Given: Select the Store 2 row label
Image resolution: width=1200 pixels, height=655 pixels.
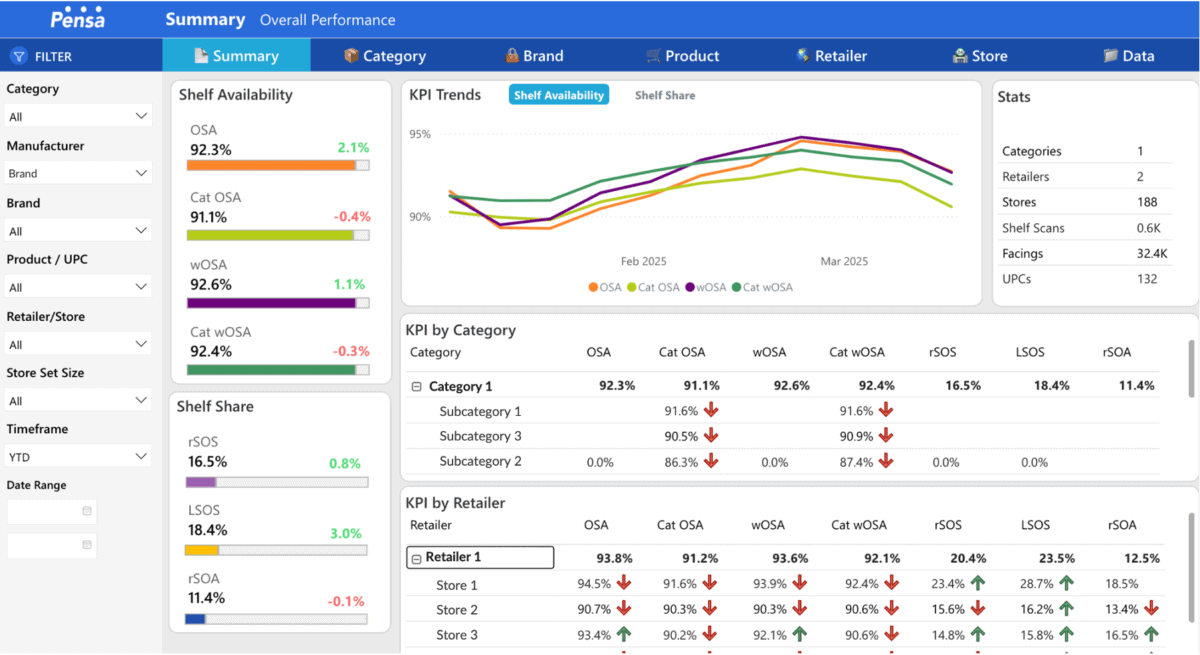Looking at the screenshot, I should click(457, 609).
